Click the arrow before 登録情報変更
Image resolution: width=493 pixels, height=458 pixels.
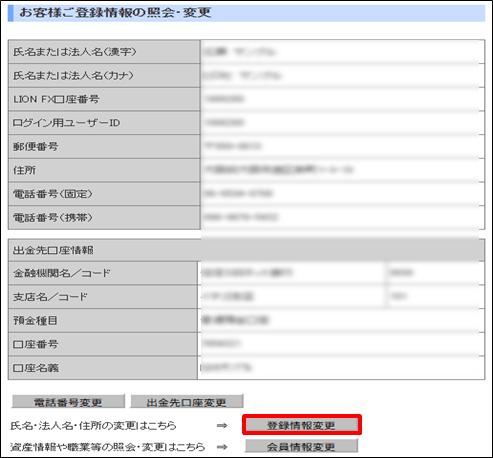[x=222, y=425]
